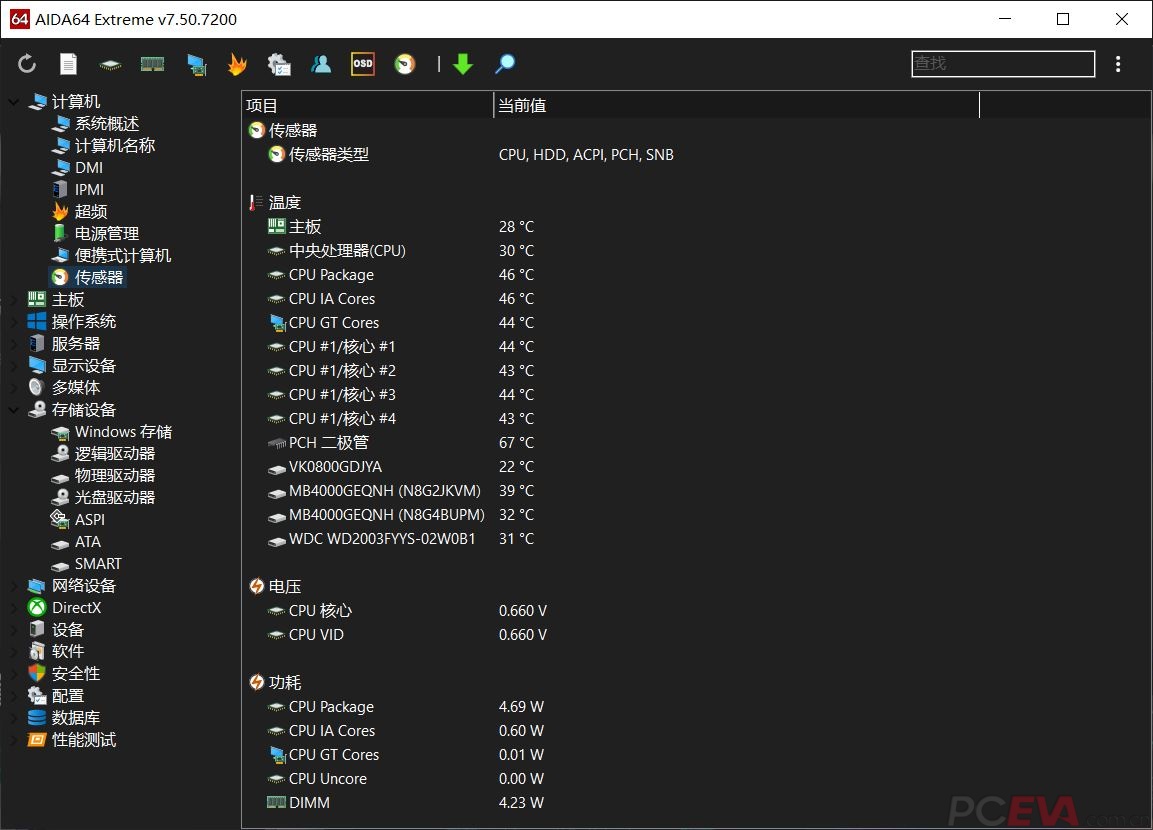Viewport: 1153px width, 830px height.
Task: Open the Report document icon
Action: [x=68, y=64]
